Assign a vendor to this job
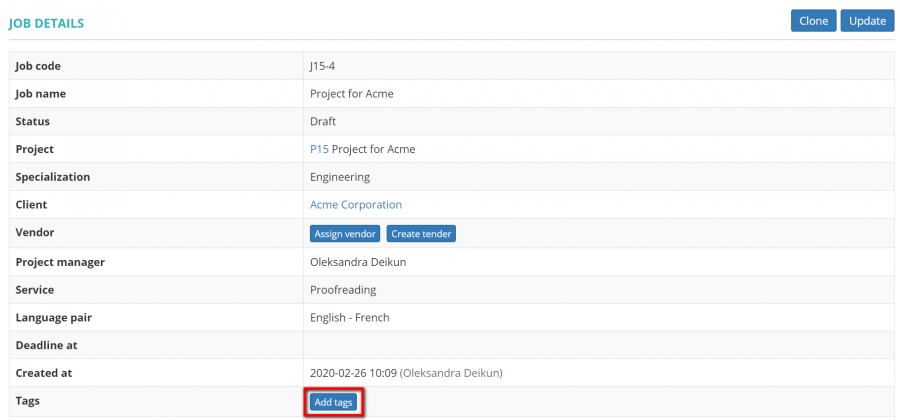Screen dimensions: 900x420 [345, 234]
